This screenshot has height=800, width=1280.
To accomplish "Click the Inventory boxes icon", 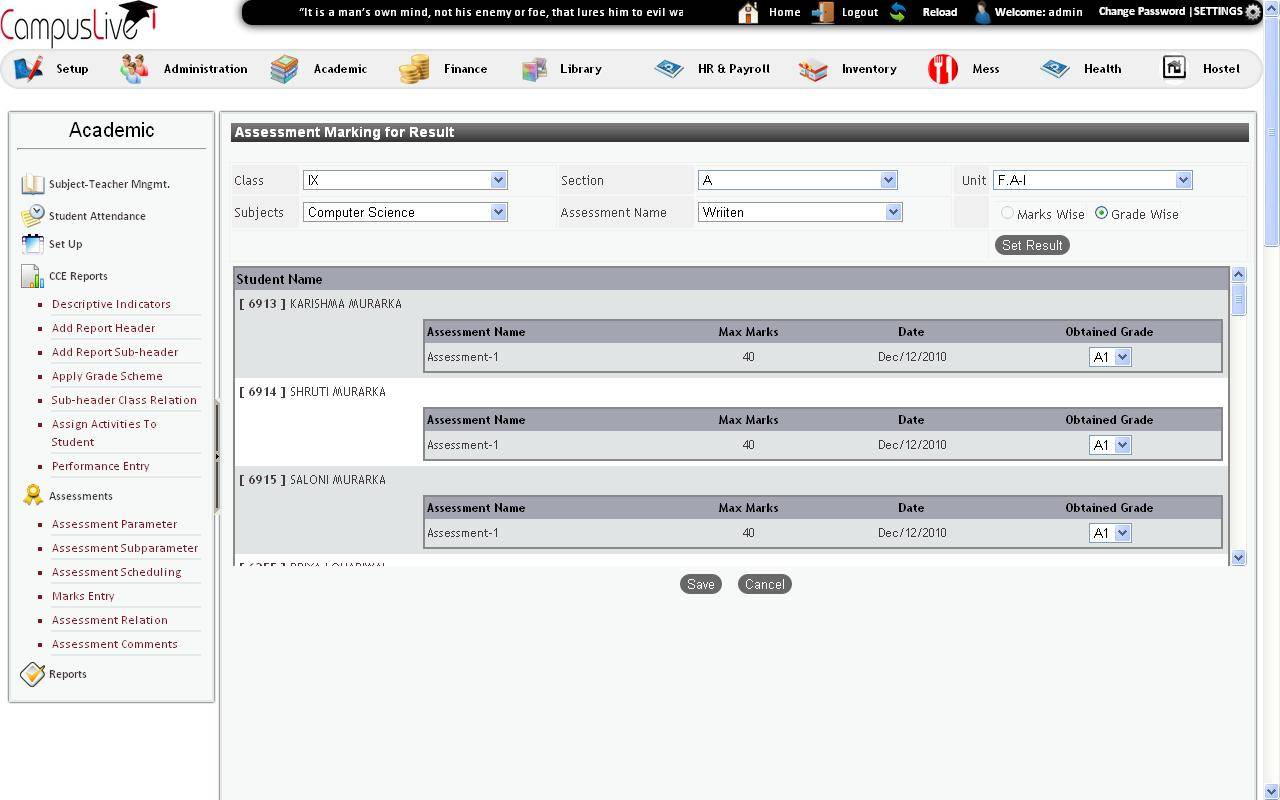I will [813, 69].
